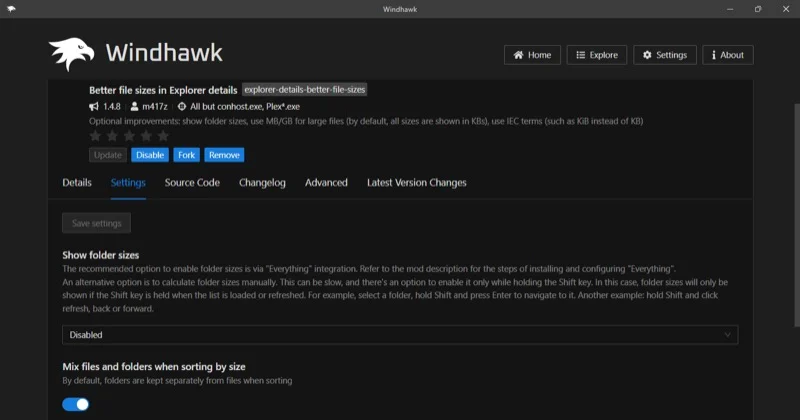Open the Changelog tab

[262, 183]
